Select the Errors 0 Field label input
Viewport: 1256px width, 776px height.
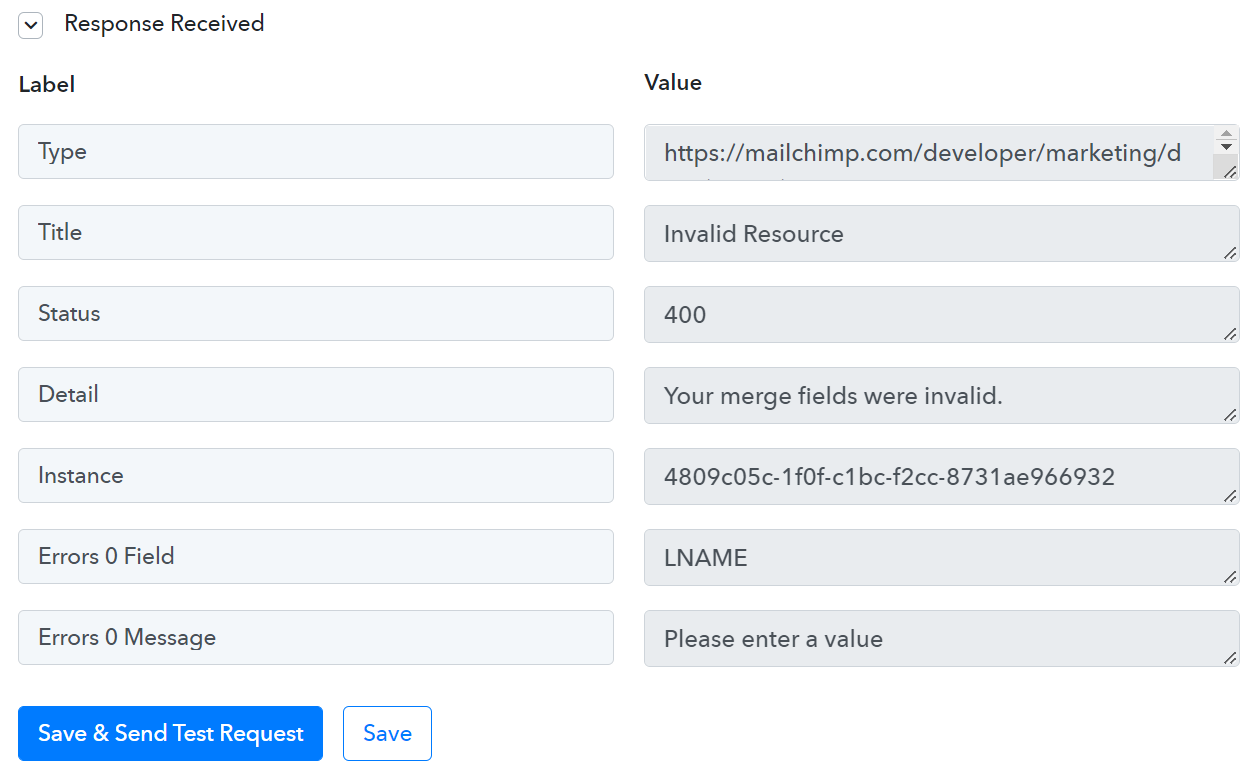coord(316,557)
